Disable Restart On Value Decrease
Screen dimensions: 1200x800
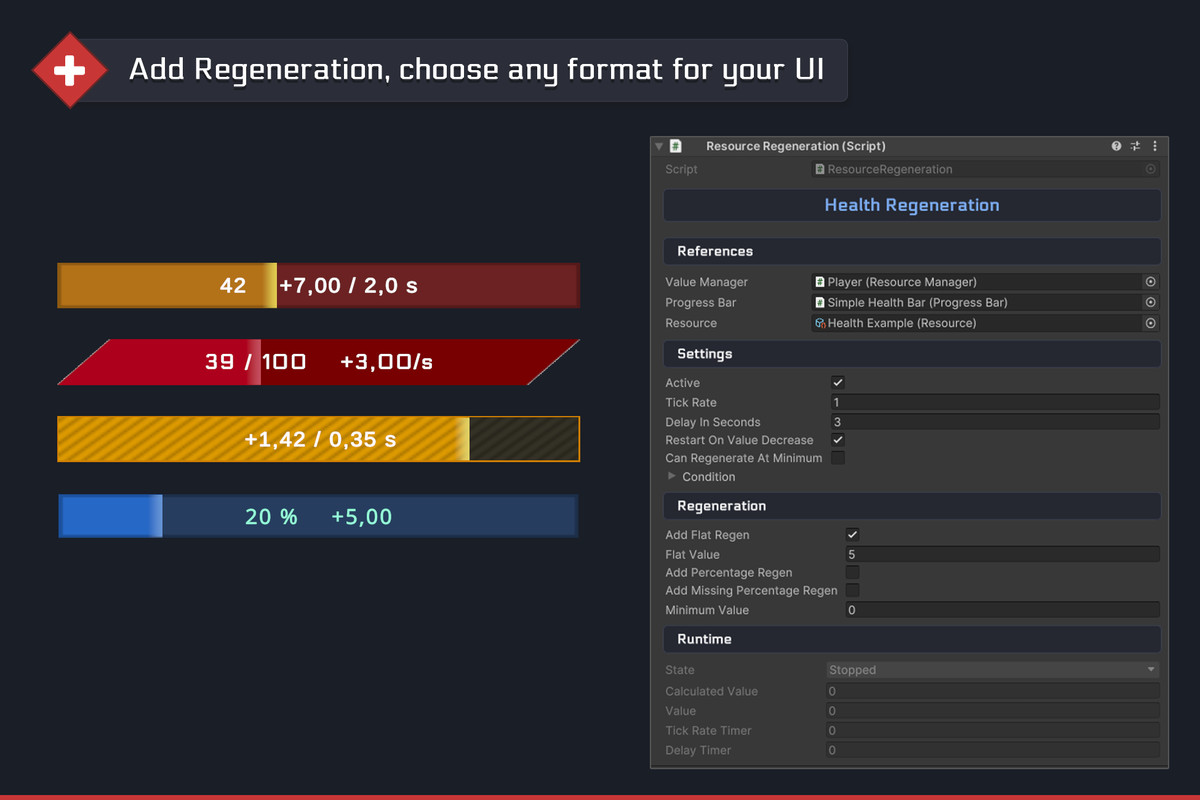point(838,440)
